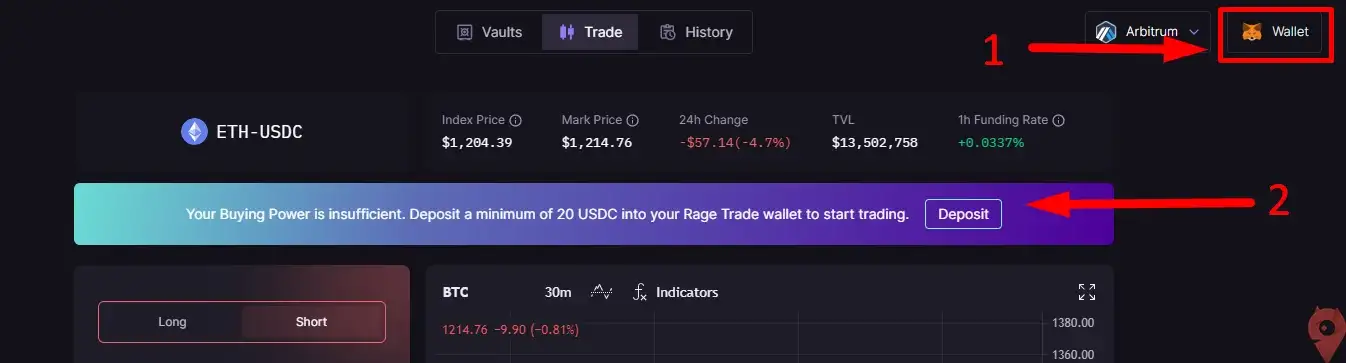The width and height of the screenshot is (1346, 363).
Task: Click the Wallet button
Action: coord(1275,32)
